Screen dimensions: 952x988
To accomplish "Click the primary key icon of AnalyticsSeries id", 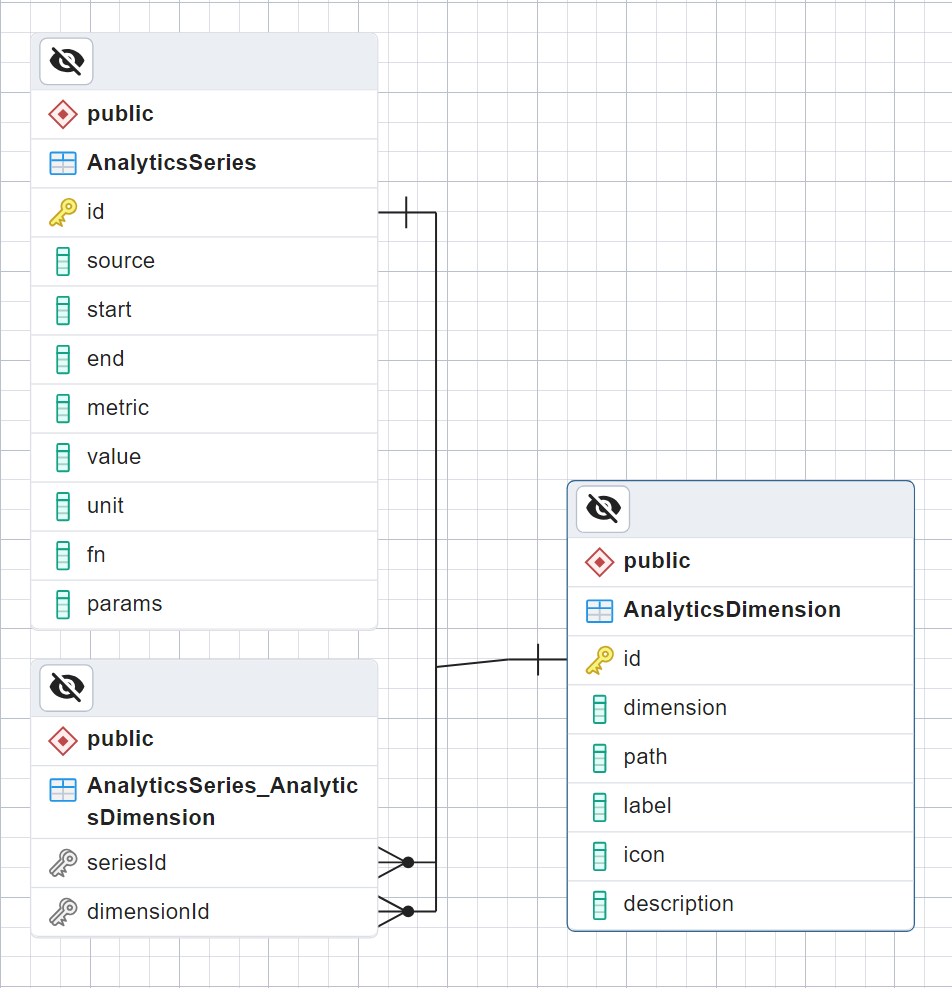I will (63, 212).
